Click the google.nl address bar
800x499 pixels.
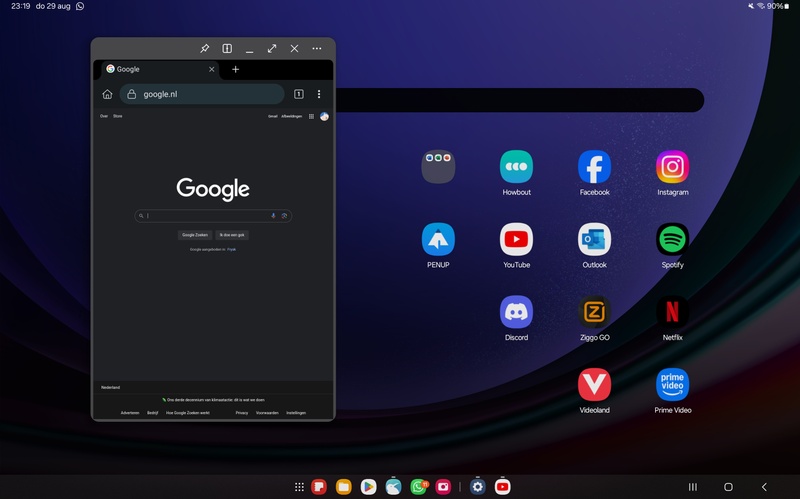202,94
